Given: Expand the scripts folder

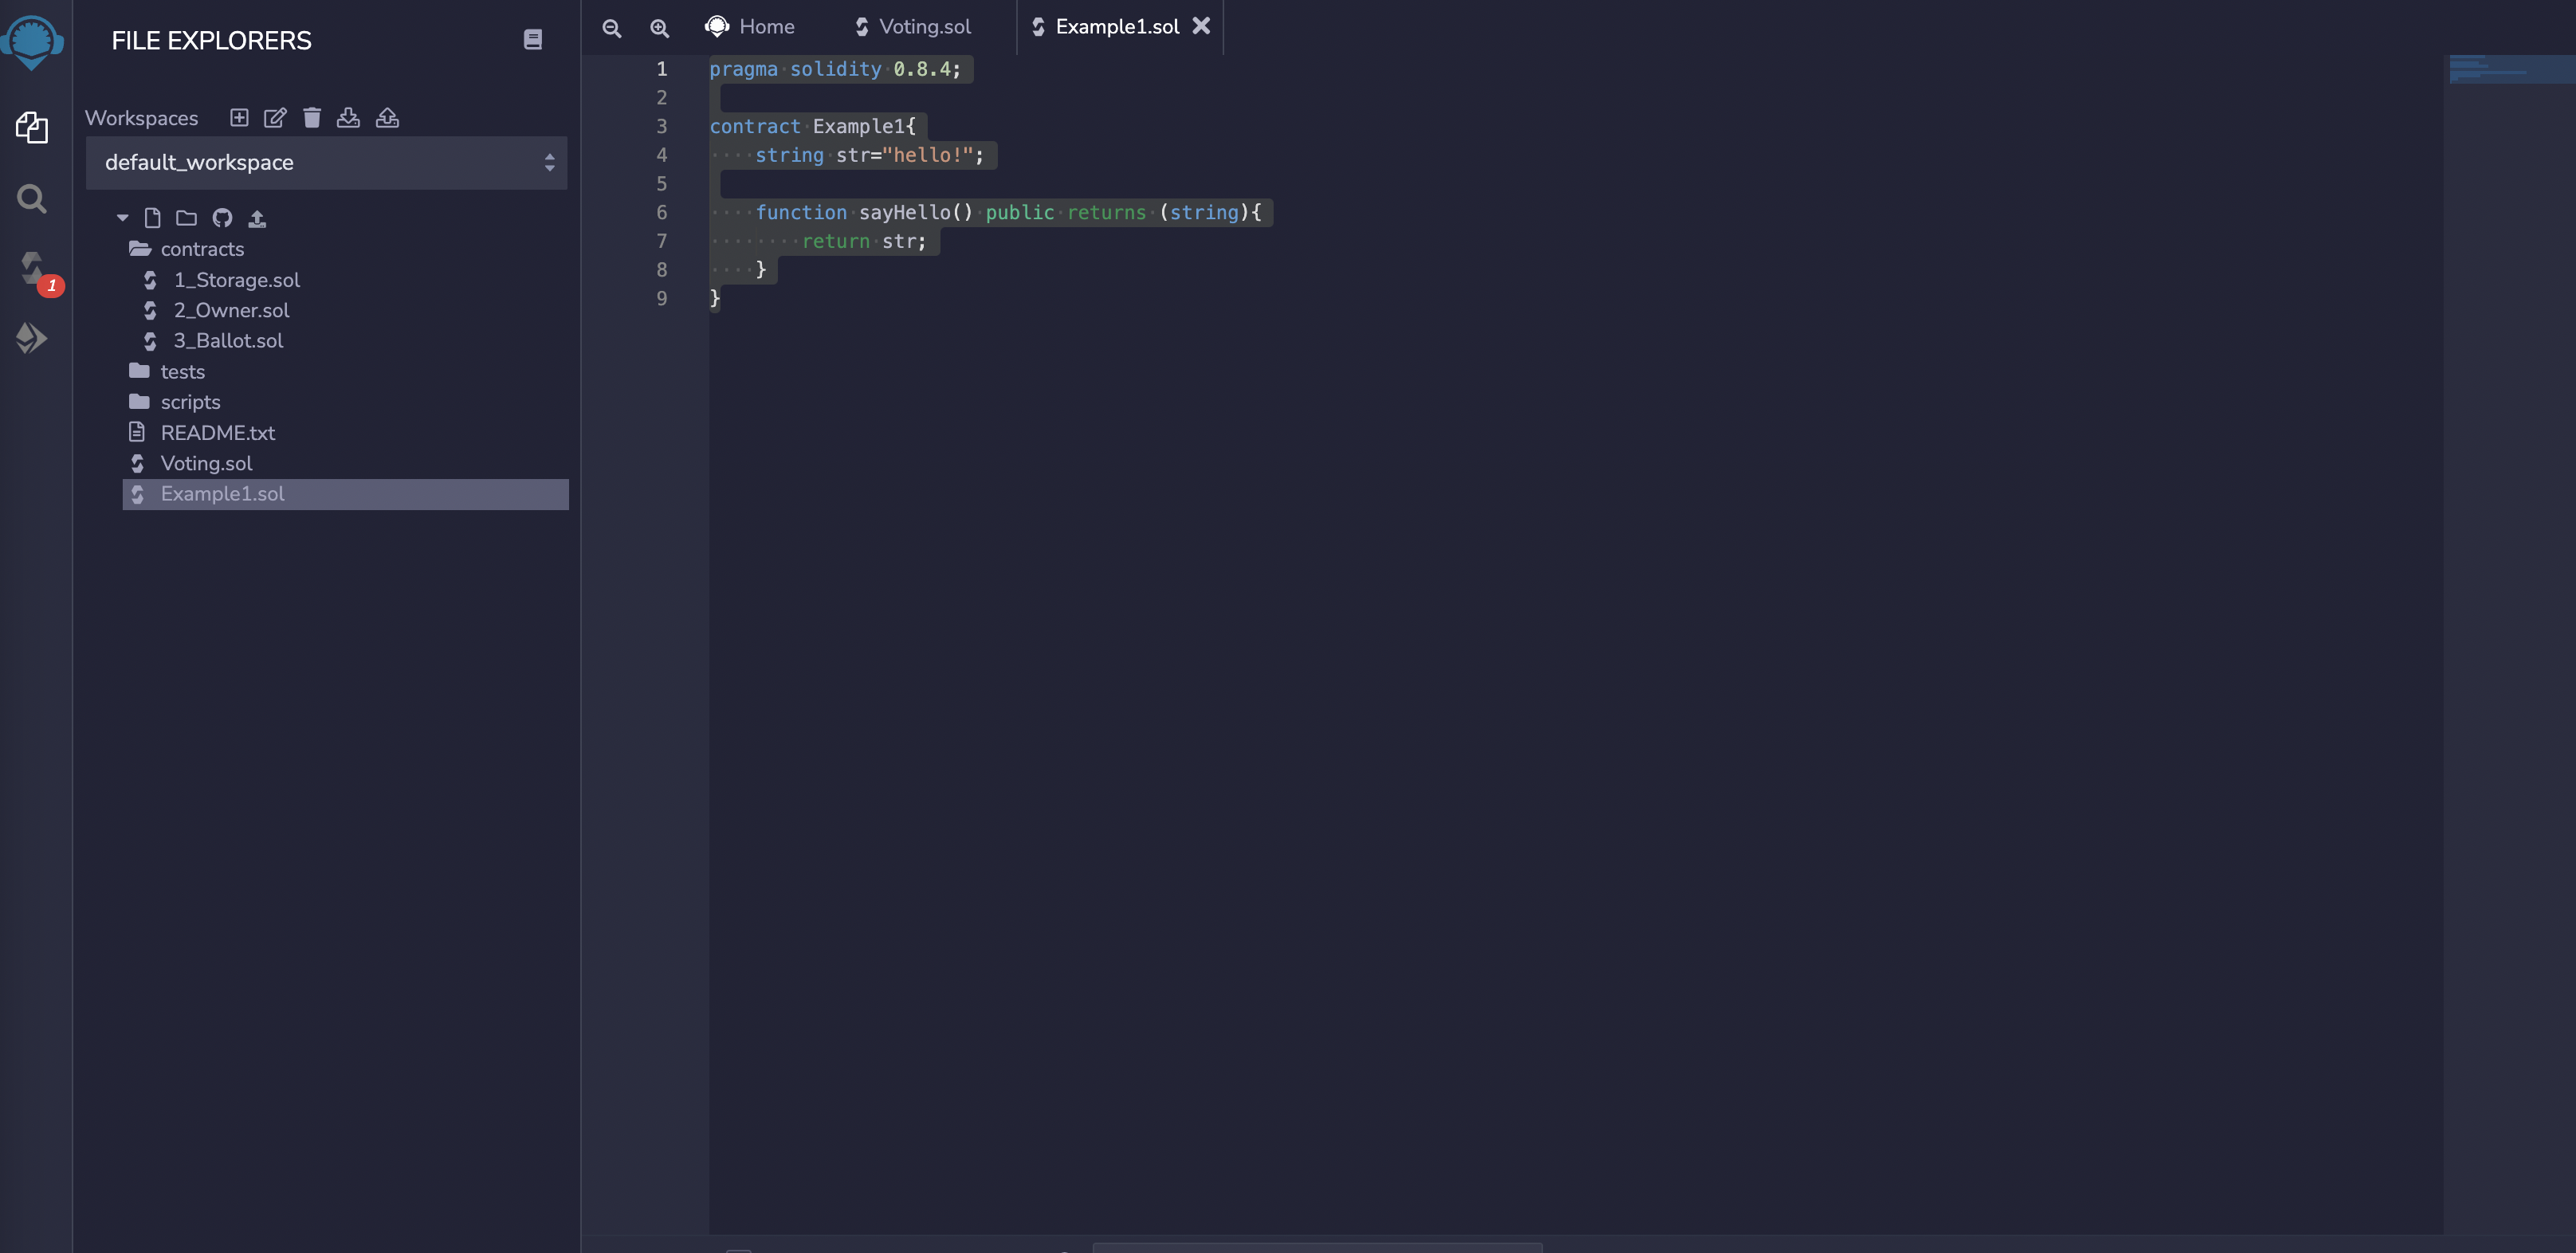Looking at the screenshot, I should point(190,402).
